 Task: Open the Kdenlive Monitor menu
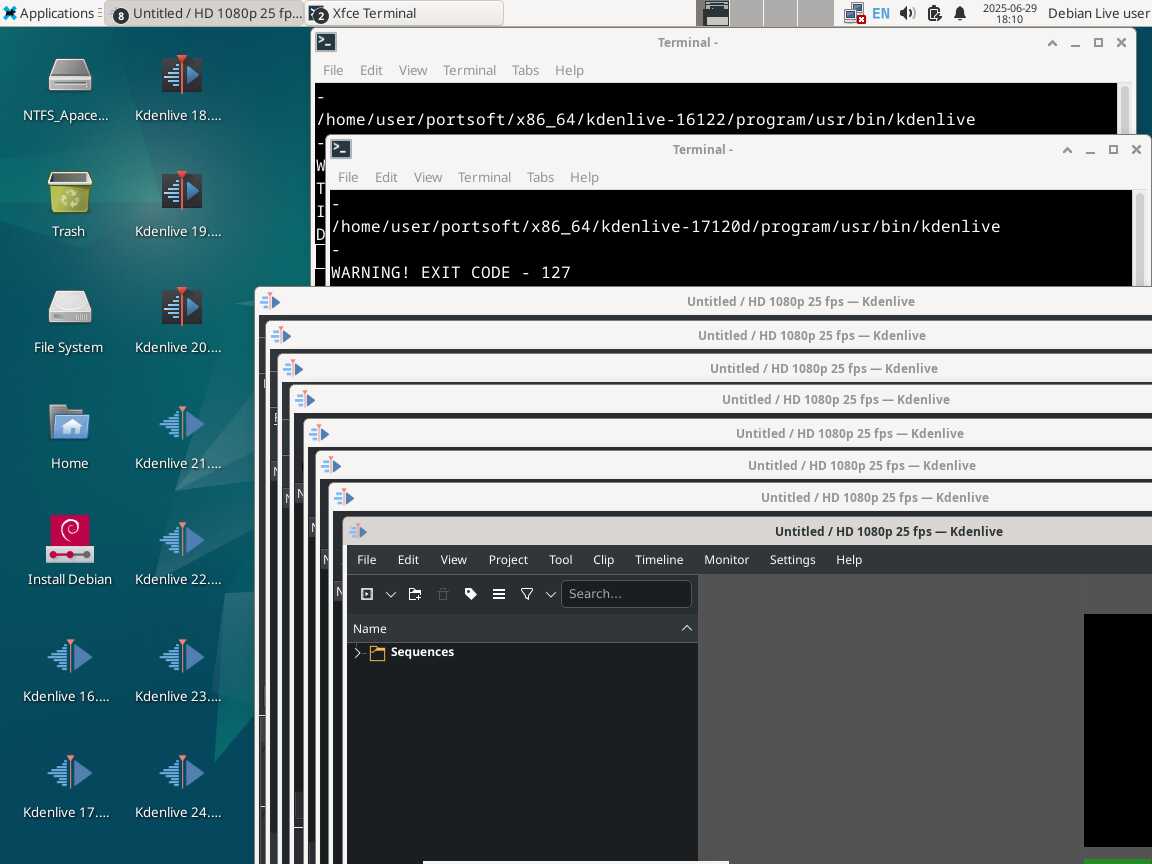pos(727,560)
